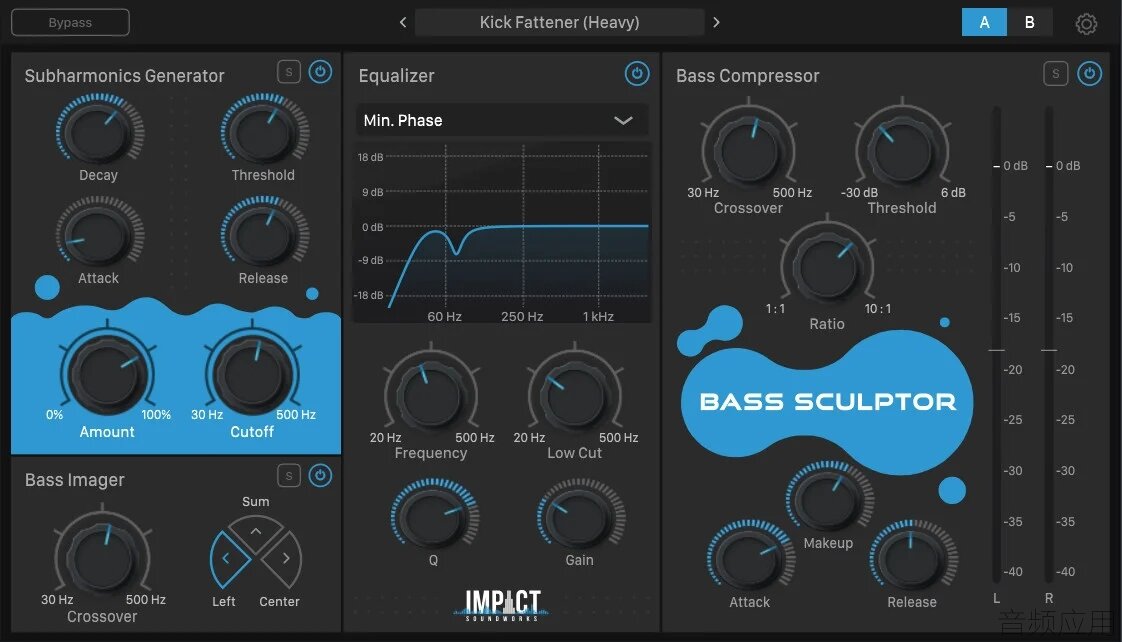Click the Subharmonics Amount knob
This screenshot has width=1122, height=642.
tap(107, 374)
